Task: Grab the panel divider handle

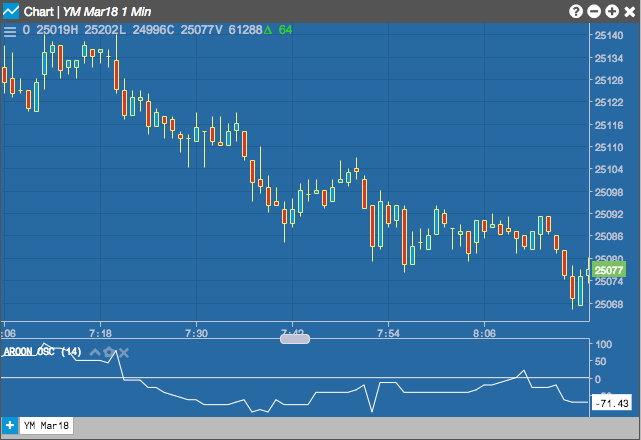Action: click(x=295, y=339)
